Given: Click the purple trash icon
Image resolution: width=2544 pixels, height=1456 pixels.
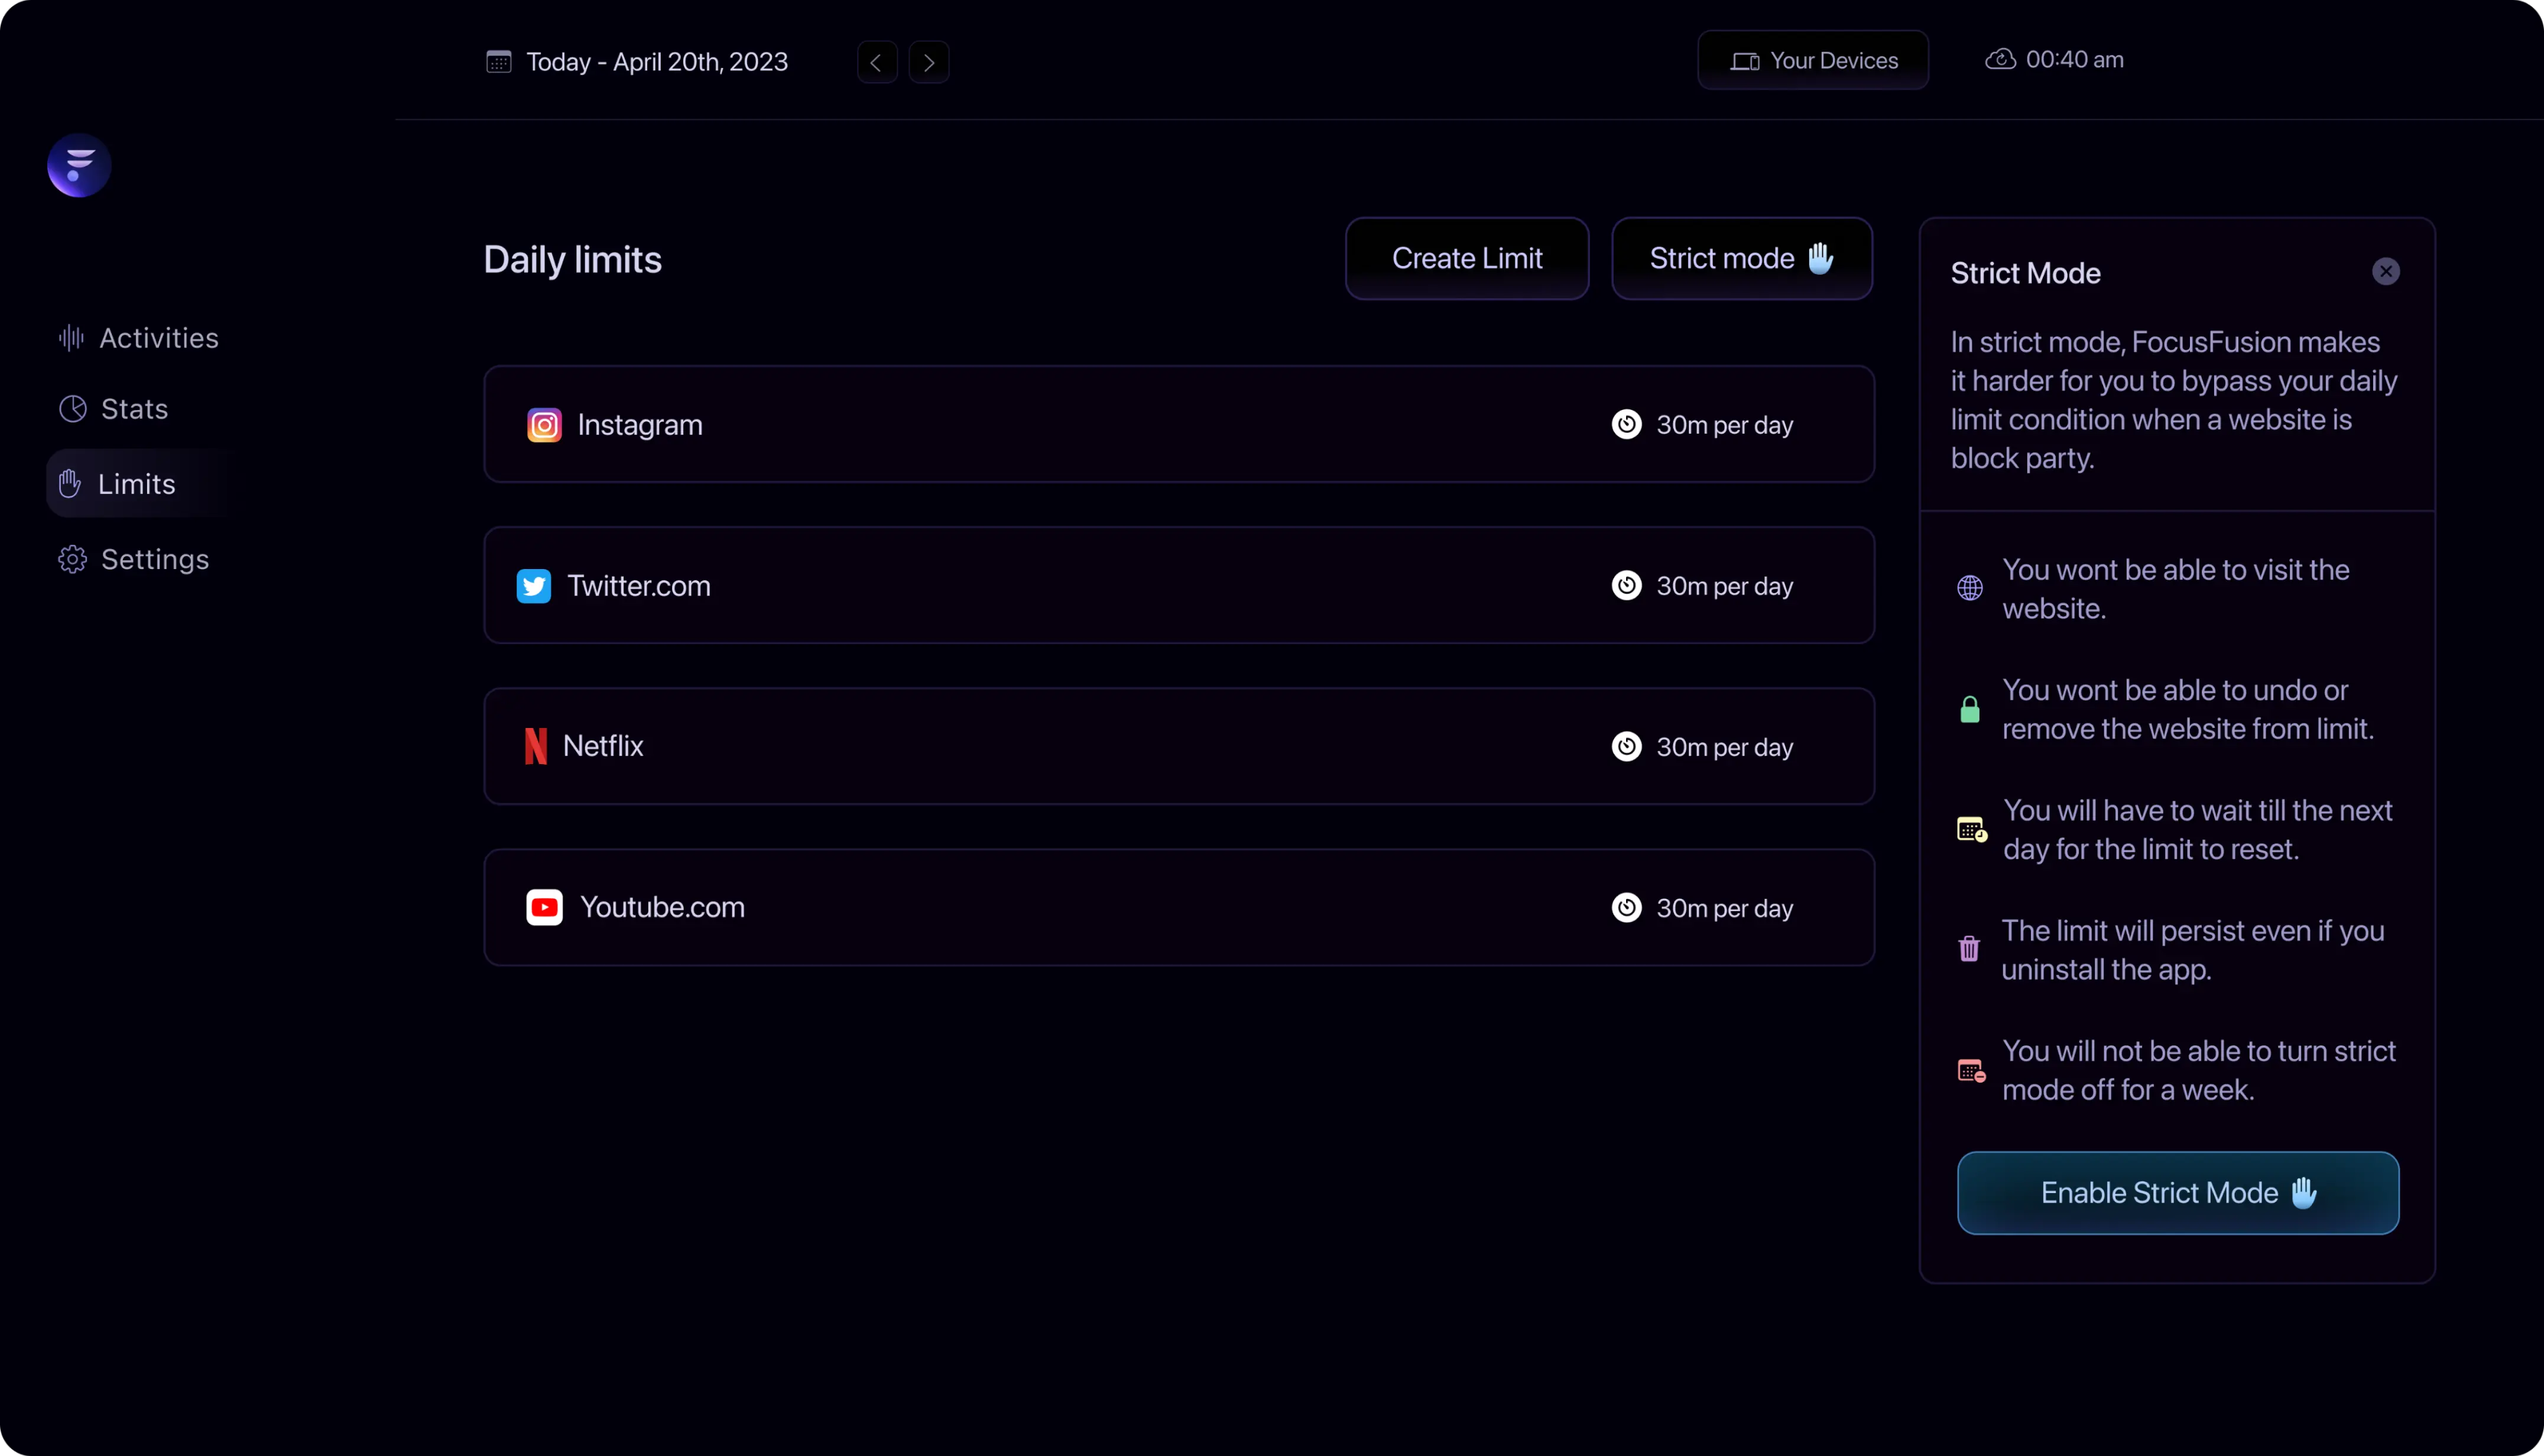Looking at the screenshot, I should pos(1968,948).
